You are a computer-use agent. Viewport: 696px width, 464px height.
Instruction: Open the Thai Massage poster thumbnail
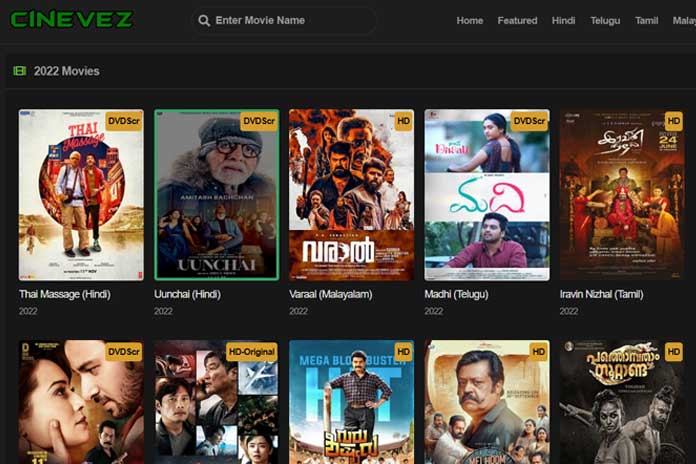81,195
